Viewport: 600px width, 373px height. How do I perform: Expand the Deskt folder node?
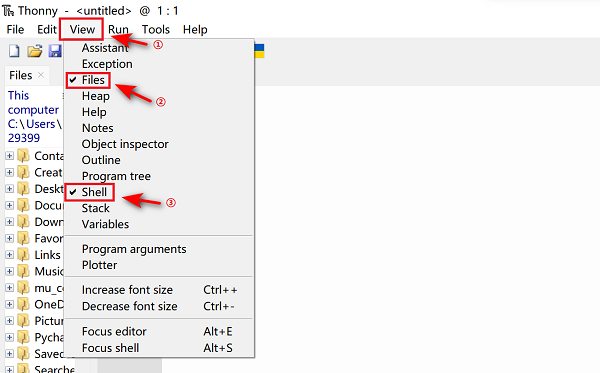click(10, 189)
